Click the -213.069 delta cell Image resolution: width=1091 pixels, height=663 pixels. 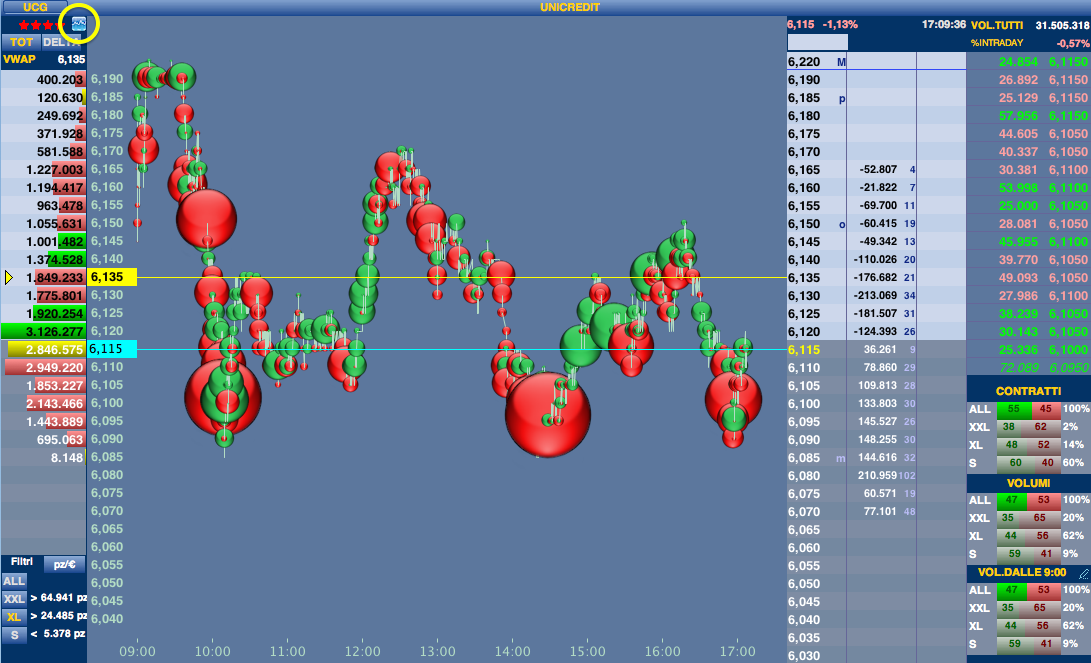[877, 296]
